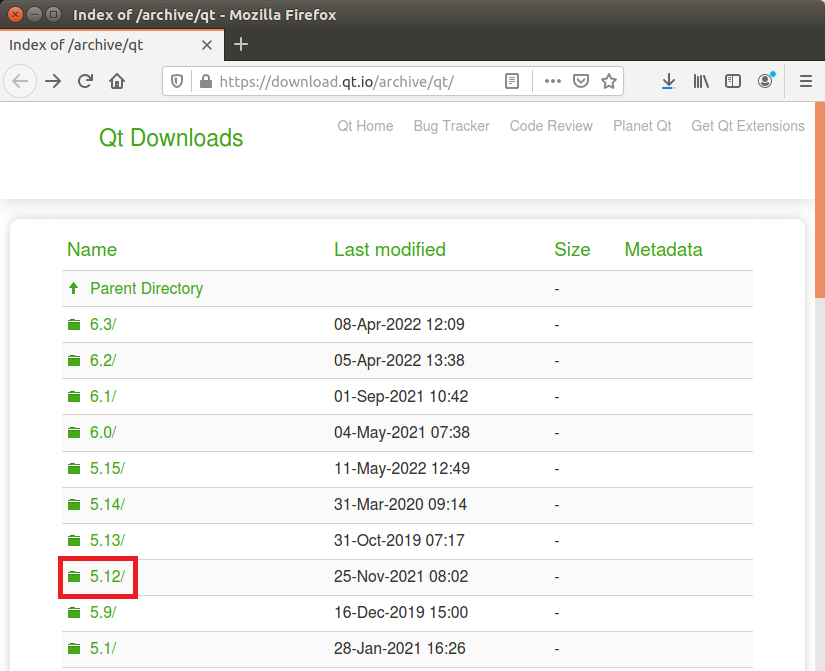The height and width of the screenshot is (671, 825).
Task: Open the 5.1/ folder link
Action: pos(103,648)
